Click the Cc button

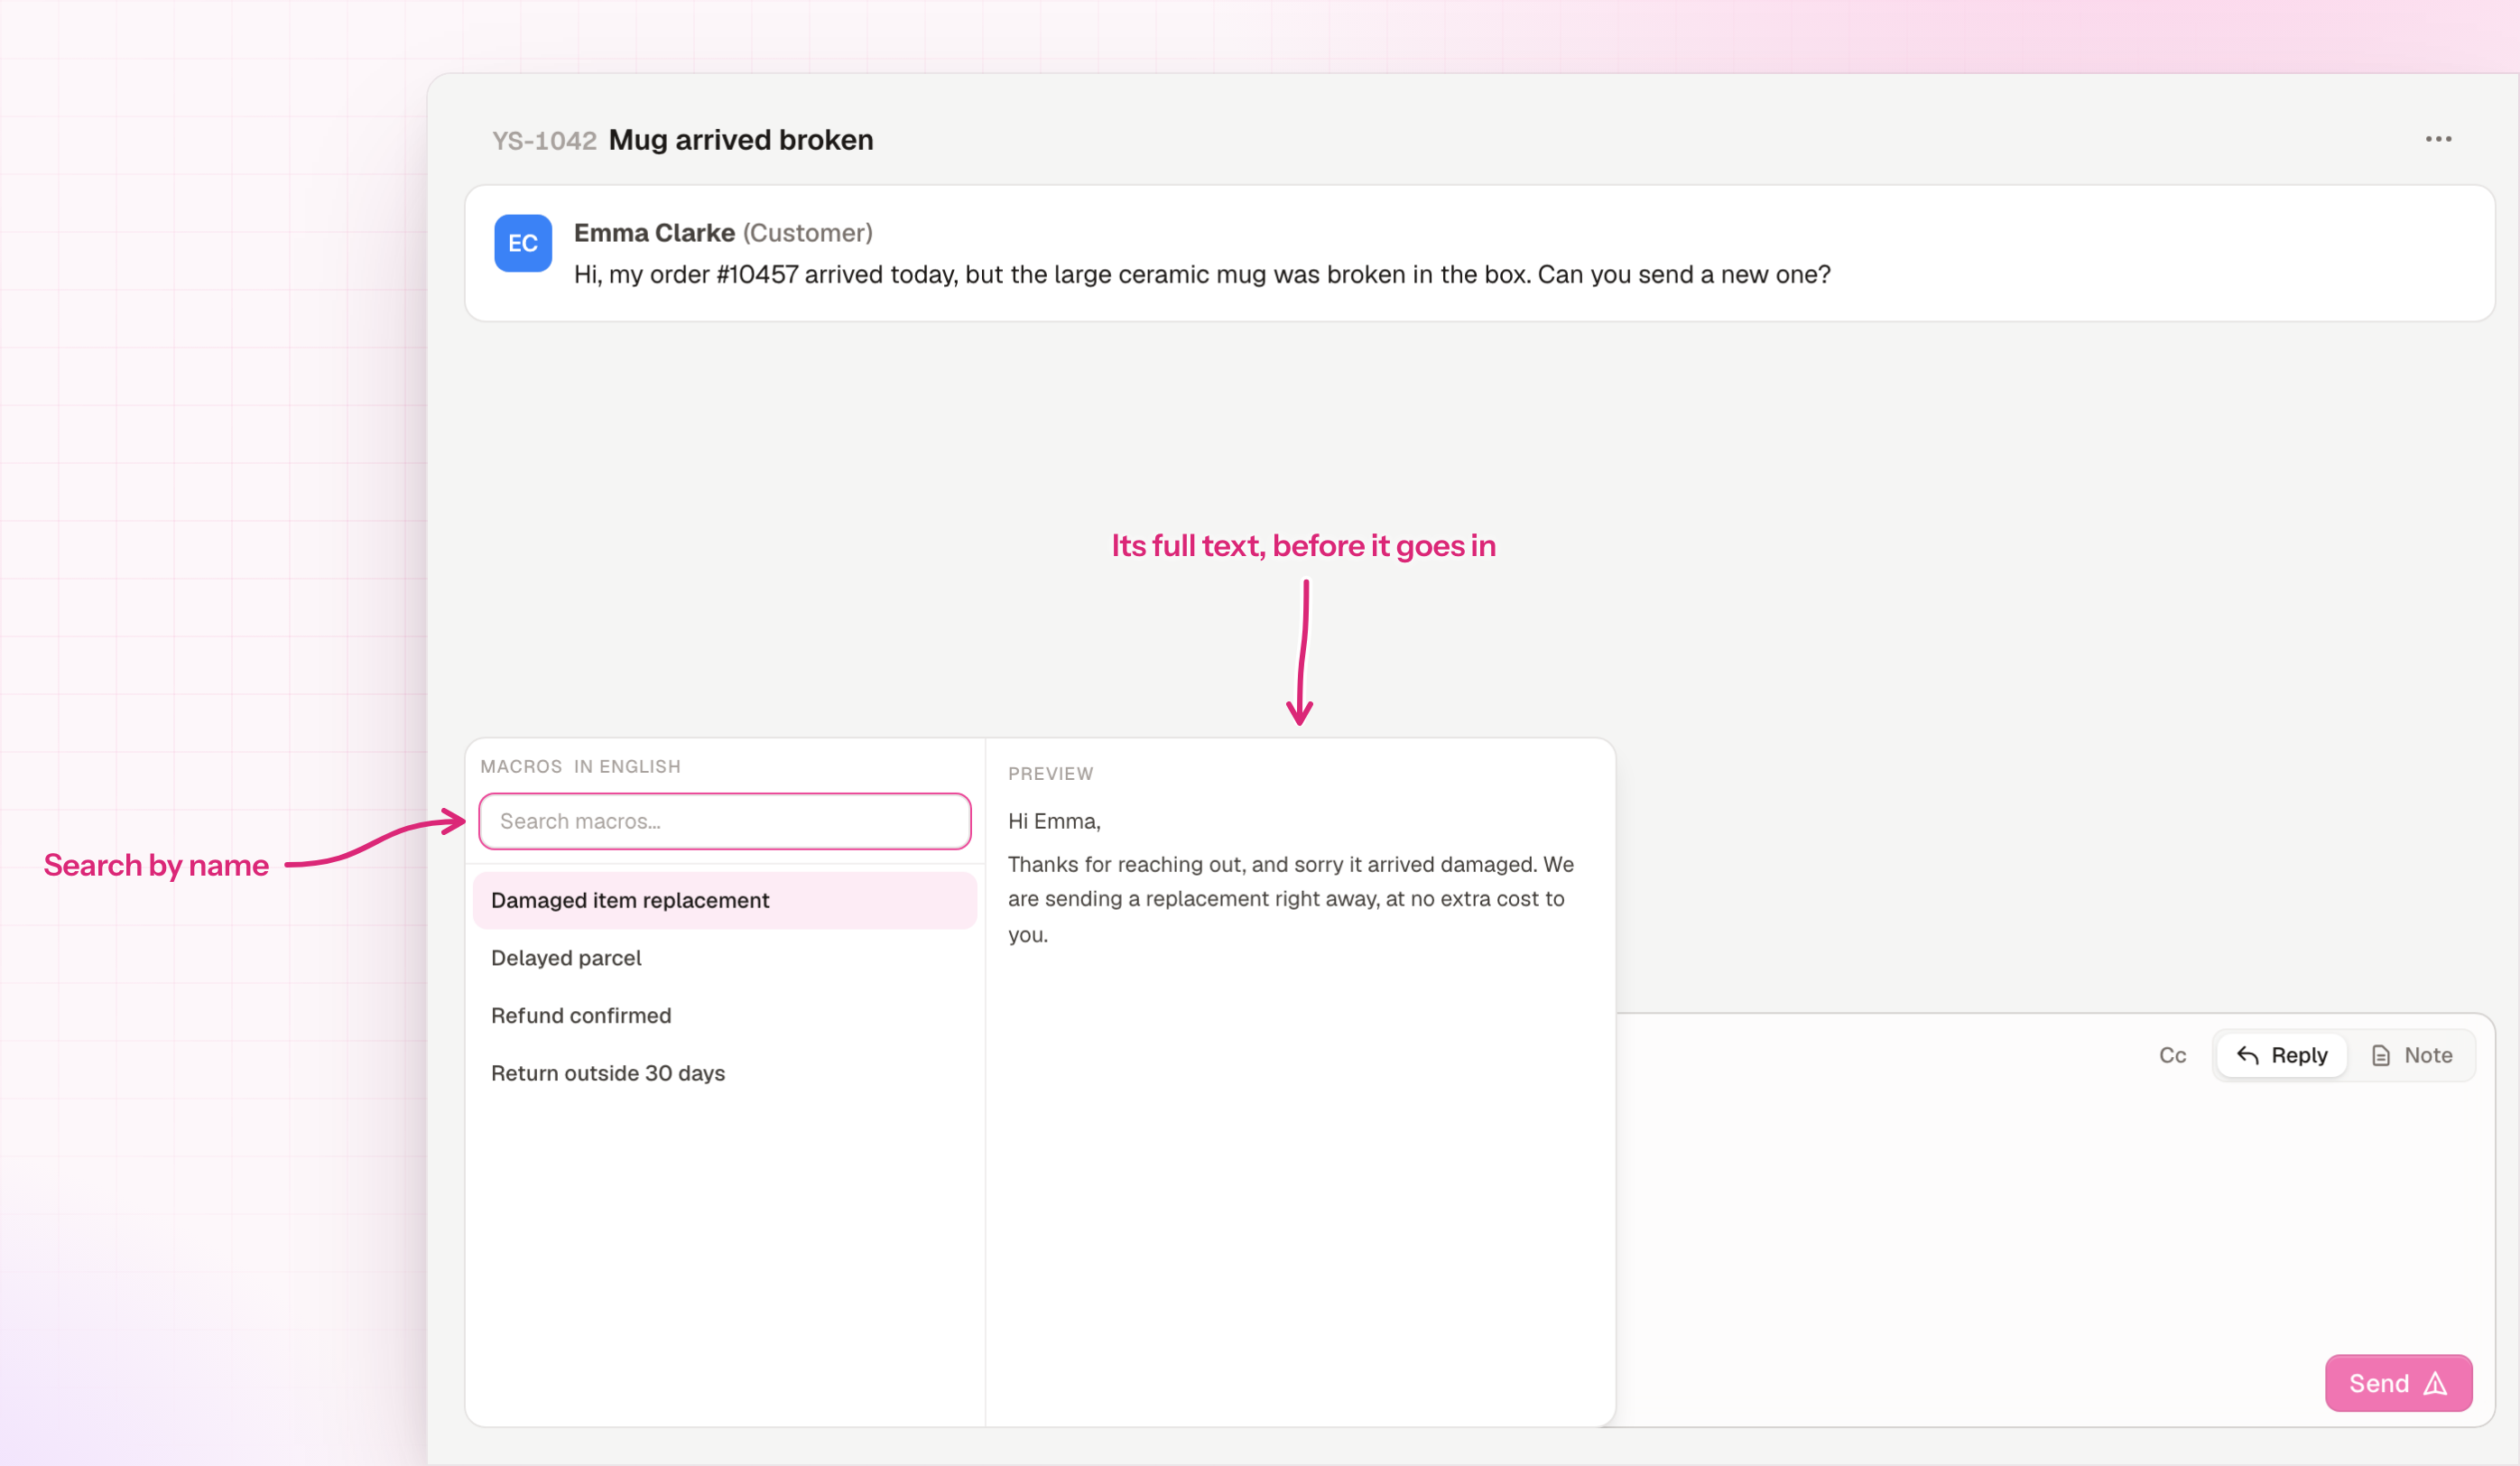pyautogui.click(x=2172, y=1055)
